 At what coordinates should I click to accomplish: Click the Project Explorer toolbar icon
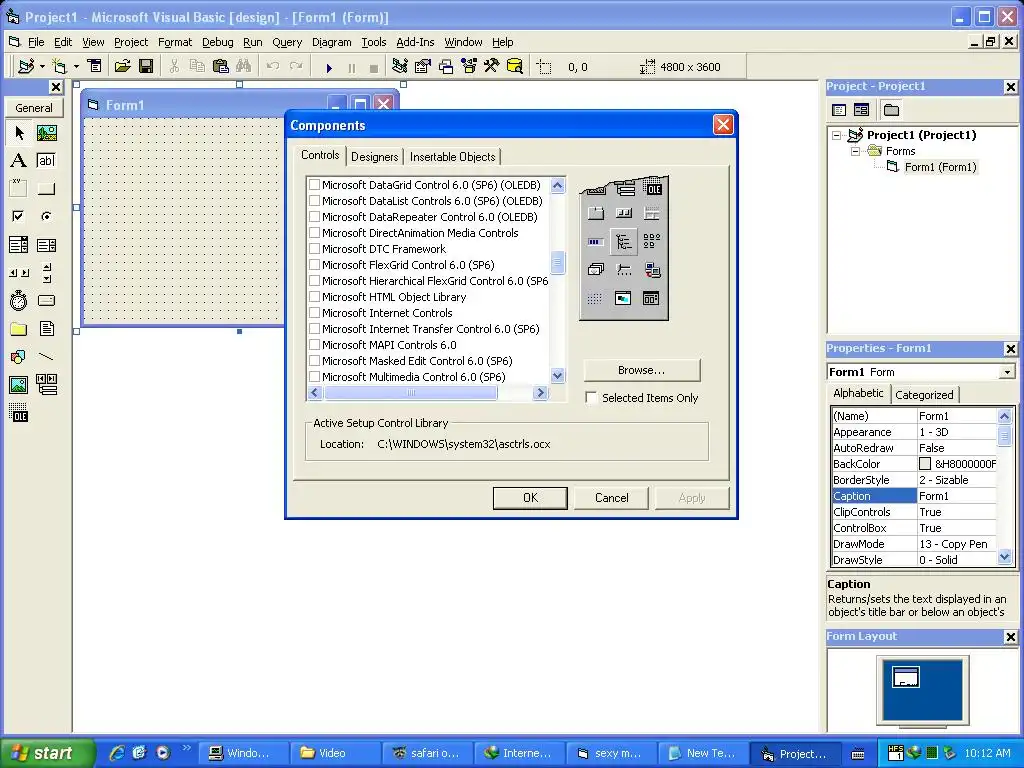click(x=400, y=67)
